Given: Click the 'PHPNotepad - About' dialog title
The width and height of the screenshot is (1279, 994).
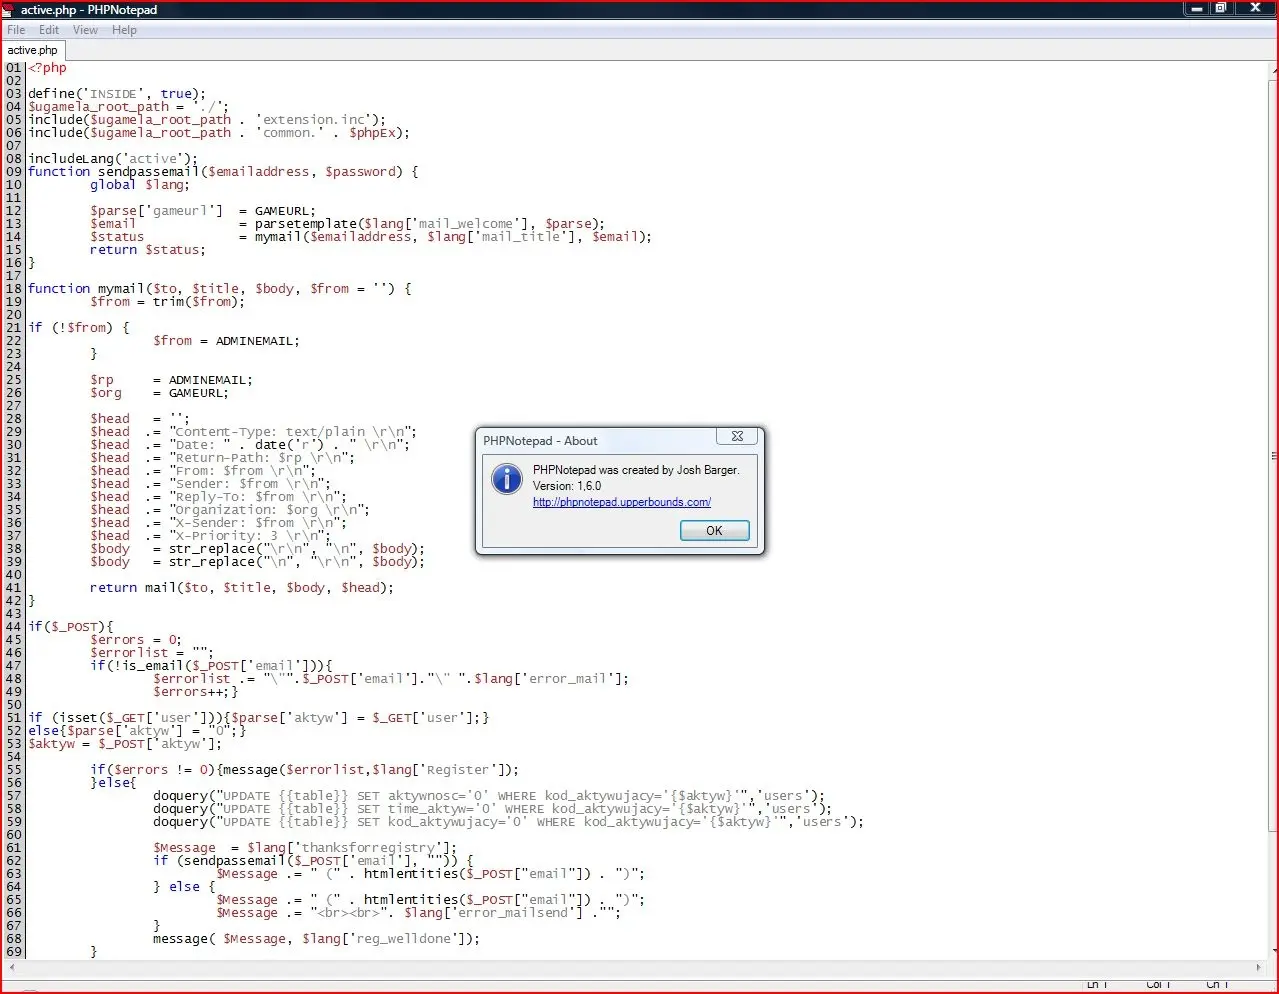Looking at the screenshot, I should coord(540,441).
